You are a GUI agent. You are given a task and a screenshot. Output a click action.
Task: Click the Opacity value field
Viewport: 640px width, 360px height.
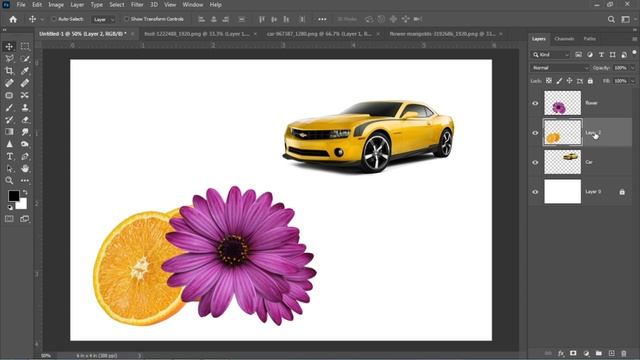pos(620,68)
